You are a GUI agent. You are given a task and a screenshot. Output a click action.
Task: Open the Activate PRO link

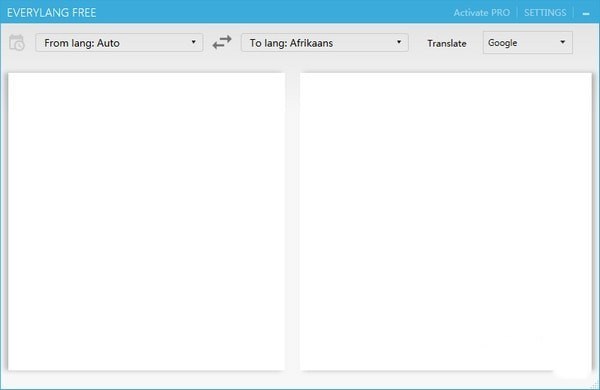pos(481,13)
